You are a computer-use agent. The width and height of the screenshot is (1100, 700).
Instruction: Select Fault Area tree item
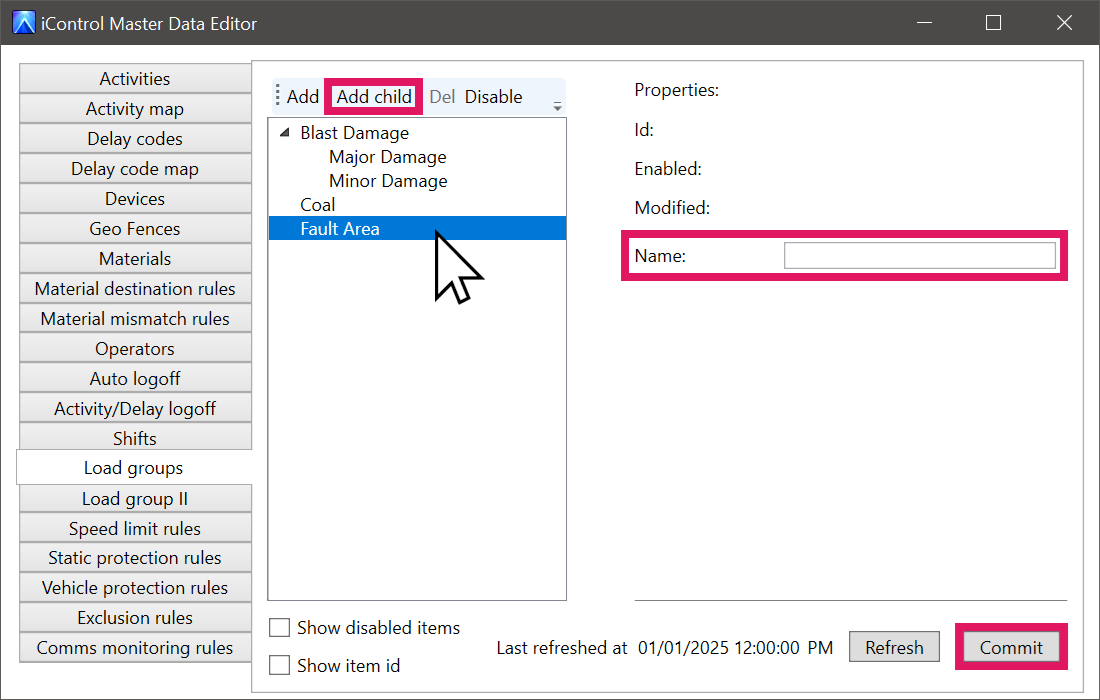click(417, 228)
